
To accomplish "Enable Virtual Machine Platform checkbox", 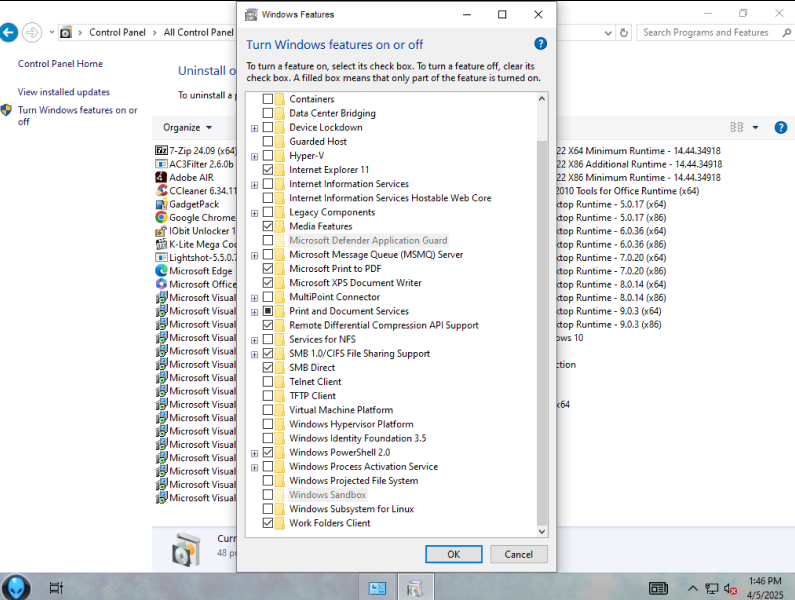I will tap(268, 410).
